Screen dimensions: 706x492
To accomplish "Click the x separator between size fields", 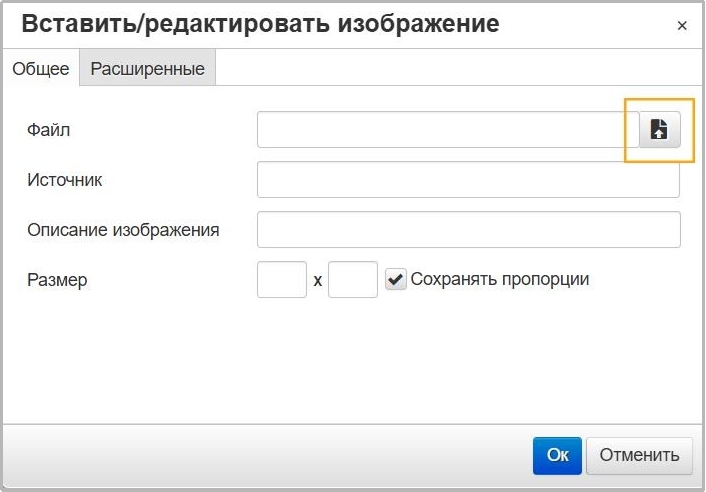I will (317, 281).
